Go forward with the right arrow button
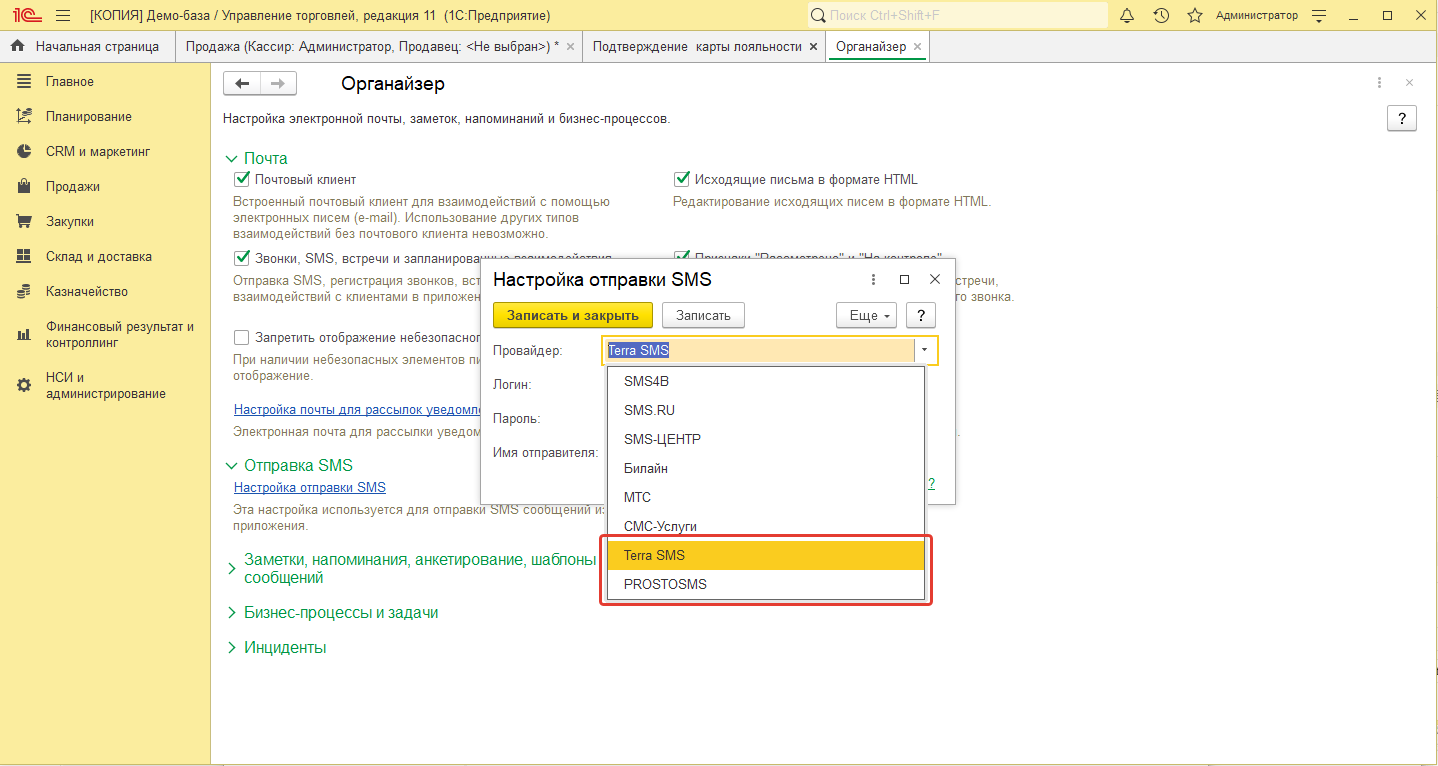This screenshot has width=1438, height=766. tap(278, 84)
